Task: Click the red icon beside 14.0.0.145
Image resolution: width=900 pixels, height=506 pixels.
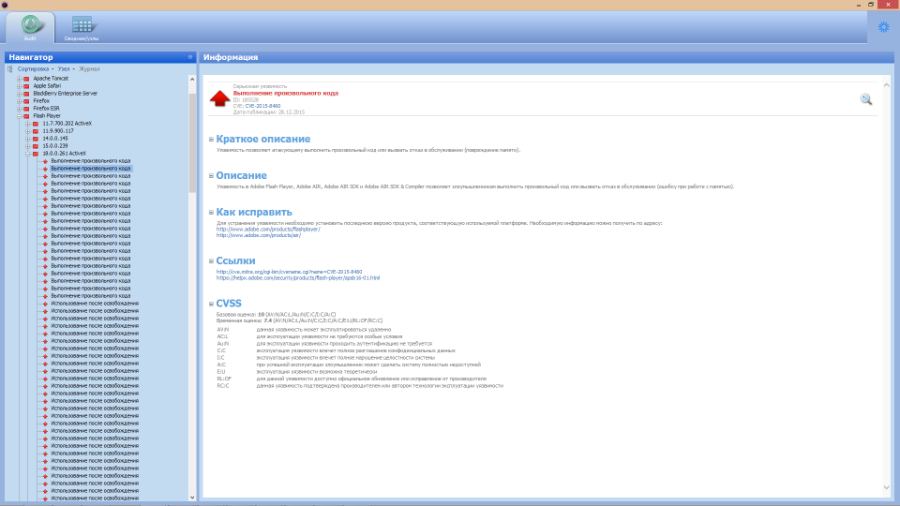Action: click(36, 138)
